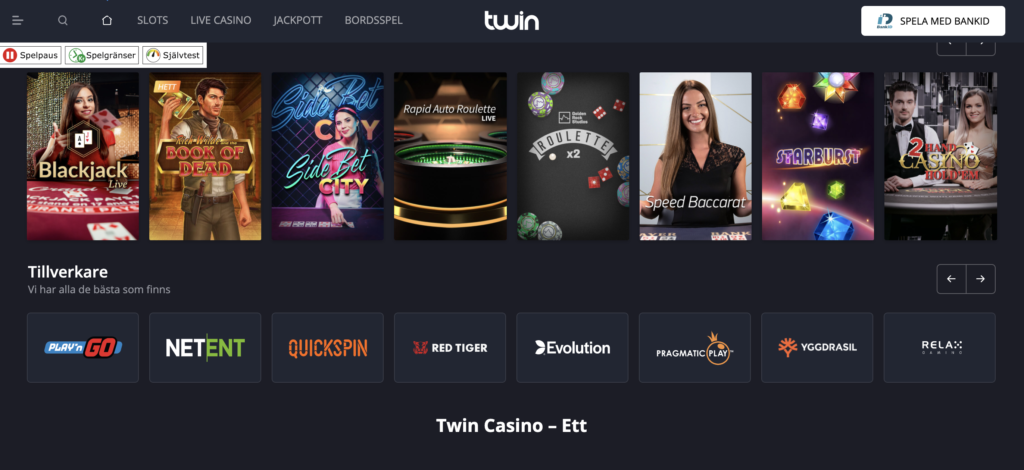Open Play'n GO provider logo
This screenshot has width=1024, height=470.
point(83,347)
